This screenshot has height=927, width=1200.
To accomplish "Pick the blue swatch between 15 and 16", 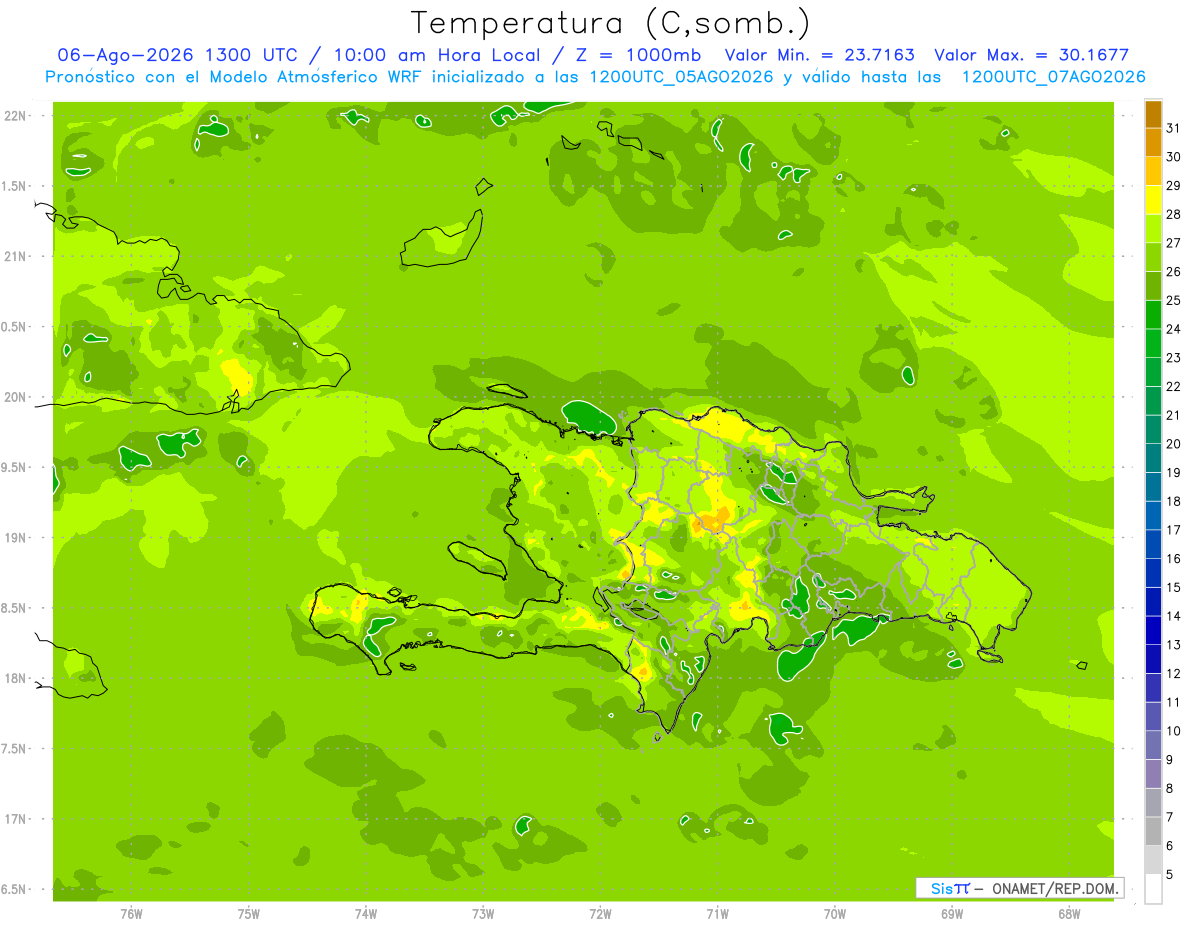I will coord(1153,573).
